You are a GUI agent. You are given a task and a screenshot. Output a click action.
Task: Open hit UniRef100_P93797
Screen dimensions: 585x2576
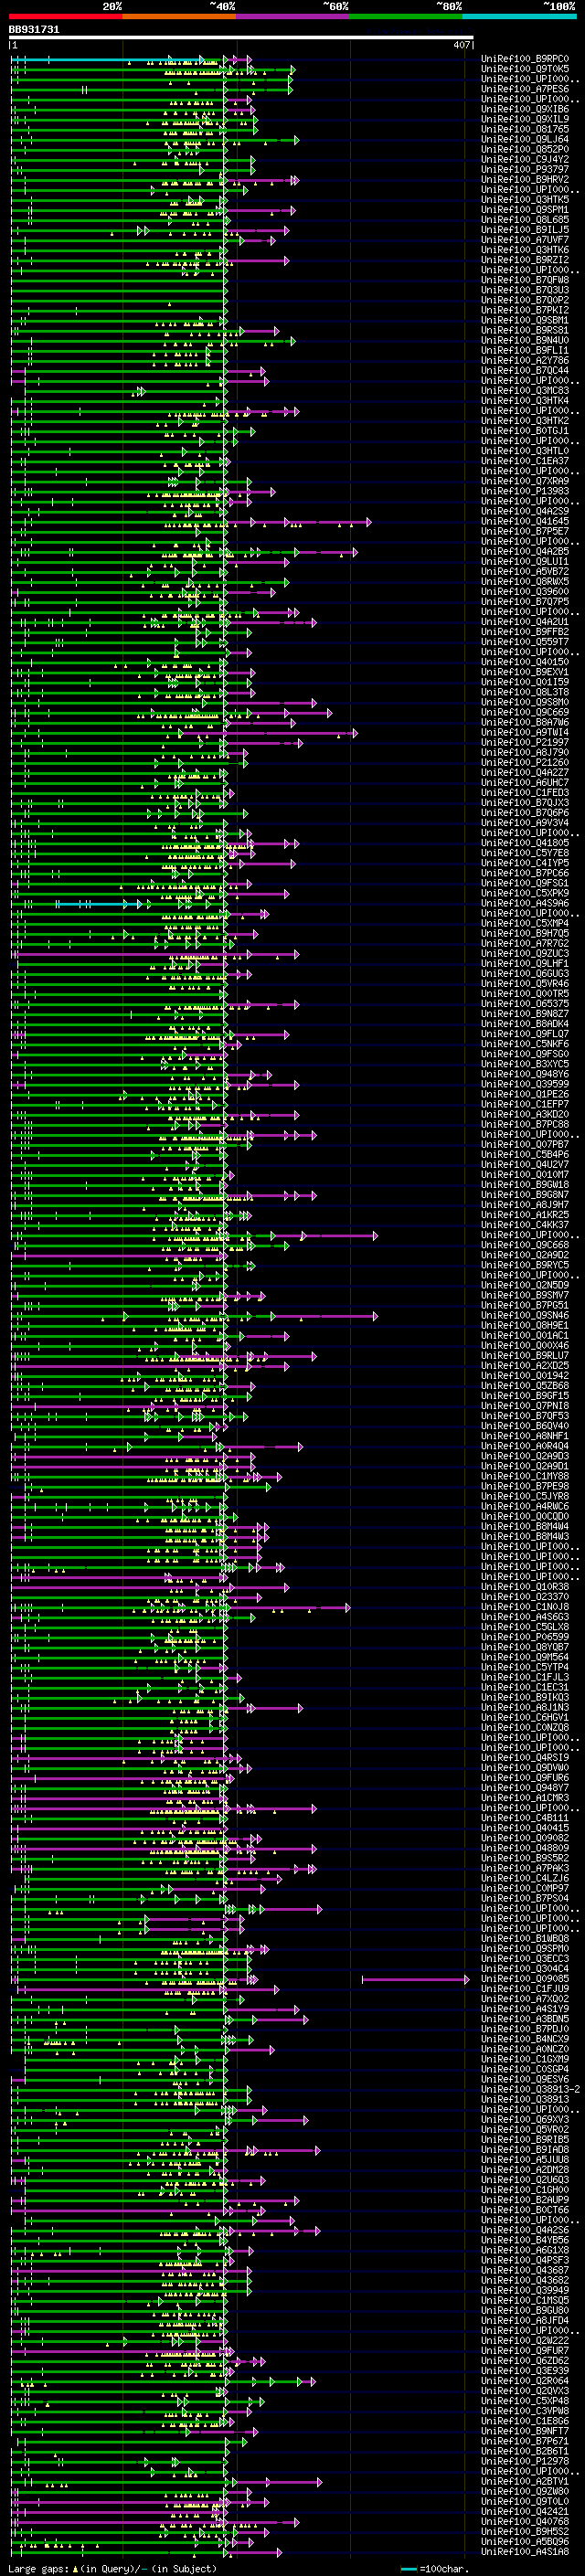pyautogui.click(x=525, y=169)
